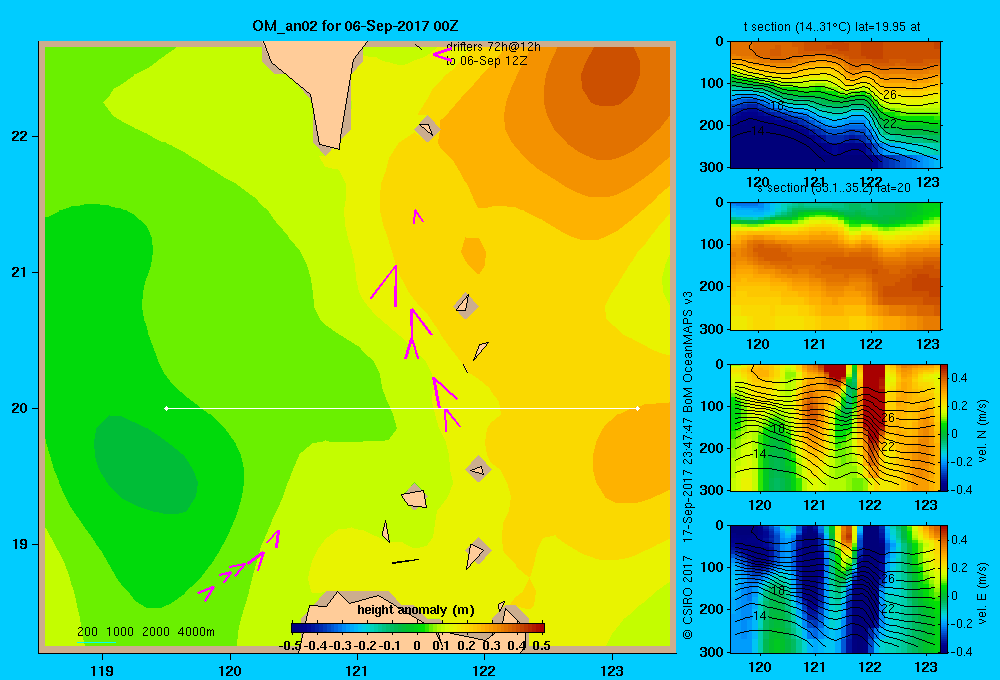Click longitude label 123 below the main map
This screenshot has width=1000, height=680.
tap(612, 670)
